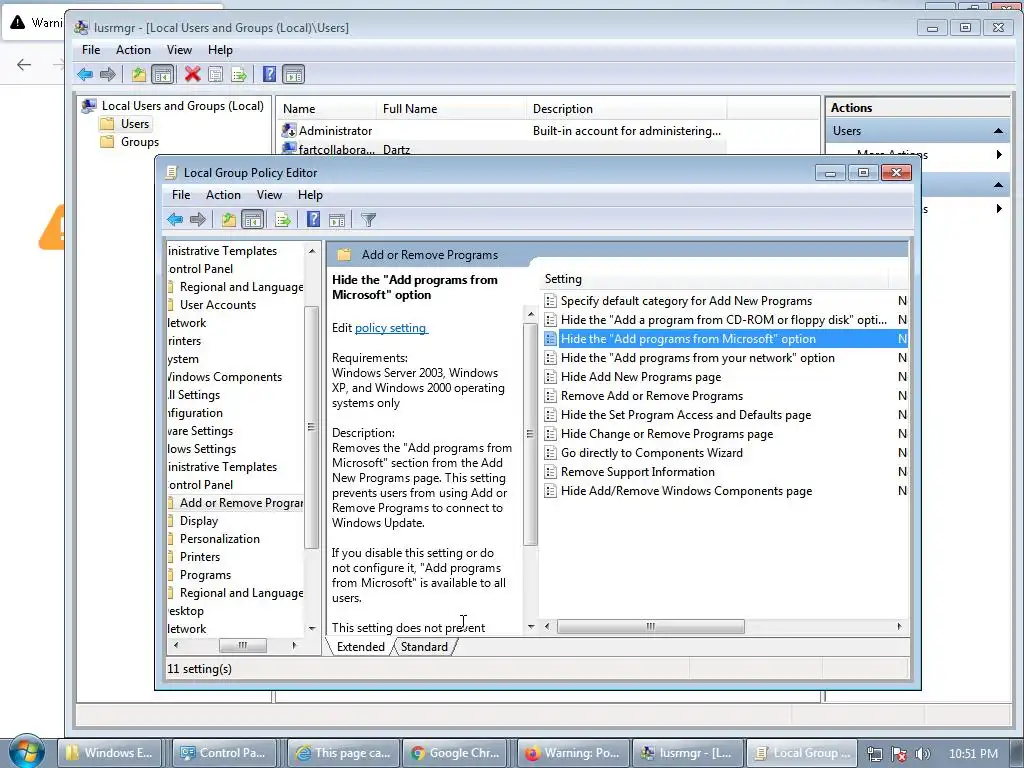Click Action Center flag icon in tray
This screenshot has height=768, width=1024.
[x=899, y=754]
